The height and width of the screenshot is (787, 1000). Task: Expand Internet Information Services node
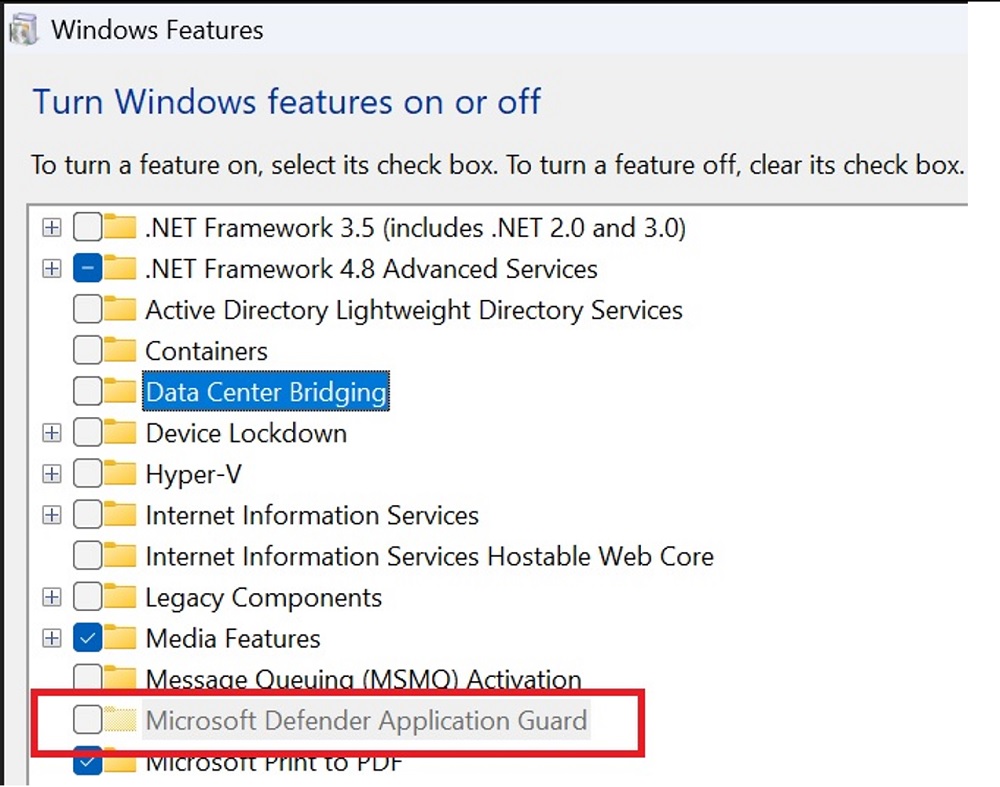(51, 514)
